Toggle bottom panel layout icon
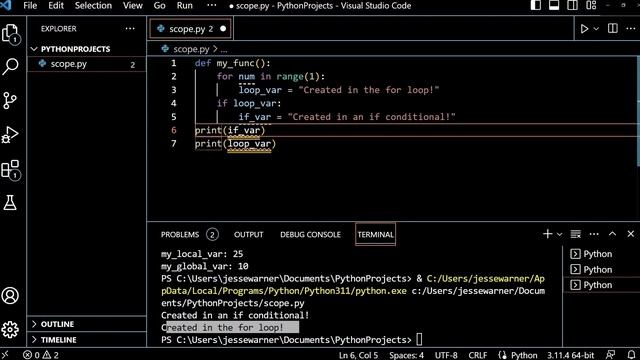The image size is (640, 360). (x=554, y=5)
